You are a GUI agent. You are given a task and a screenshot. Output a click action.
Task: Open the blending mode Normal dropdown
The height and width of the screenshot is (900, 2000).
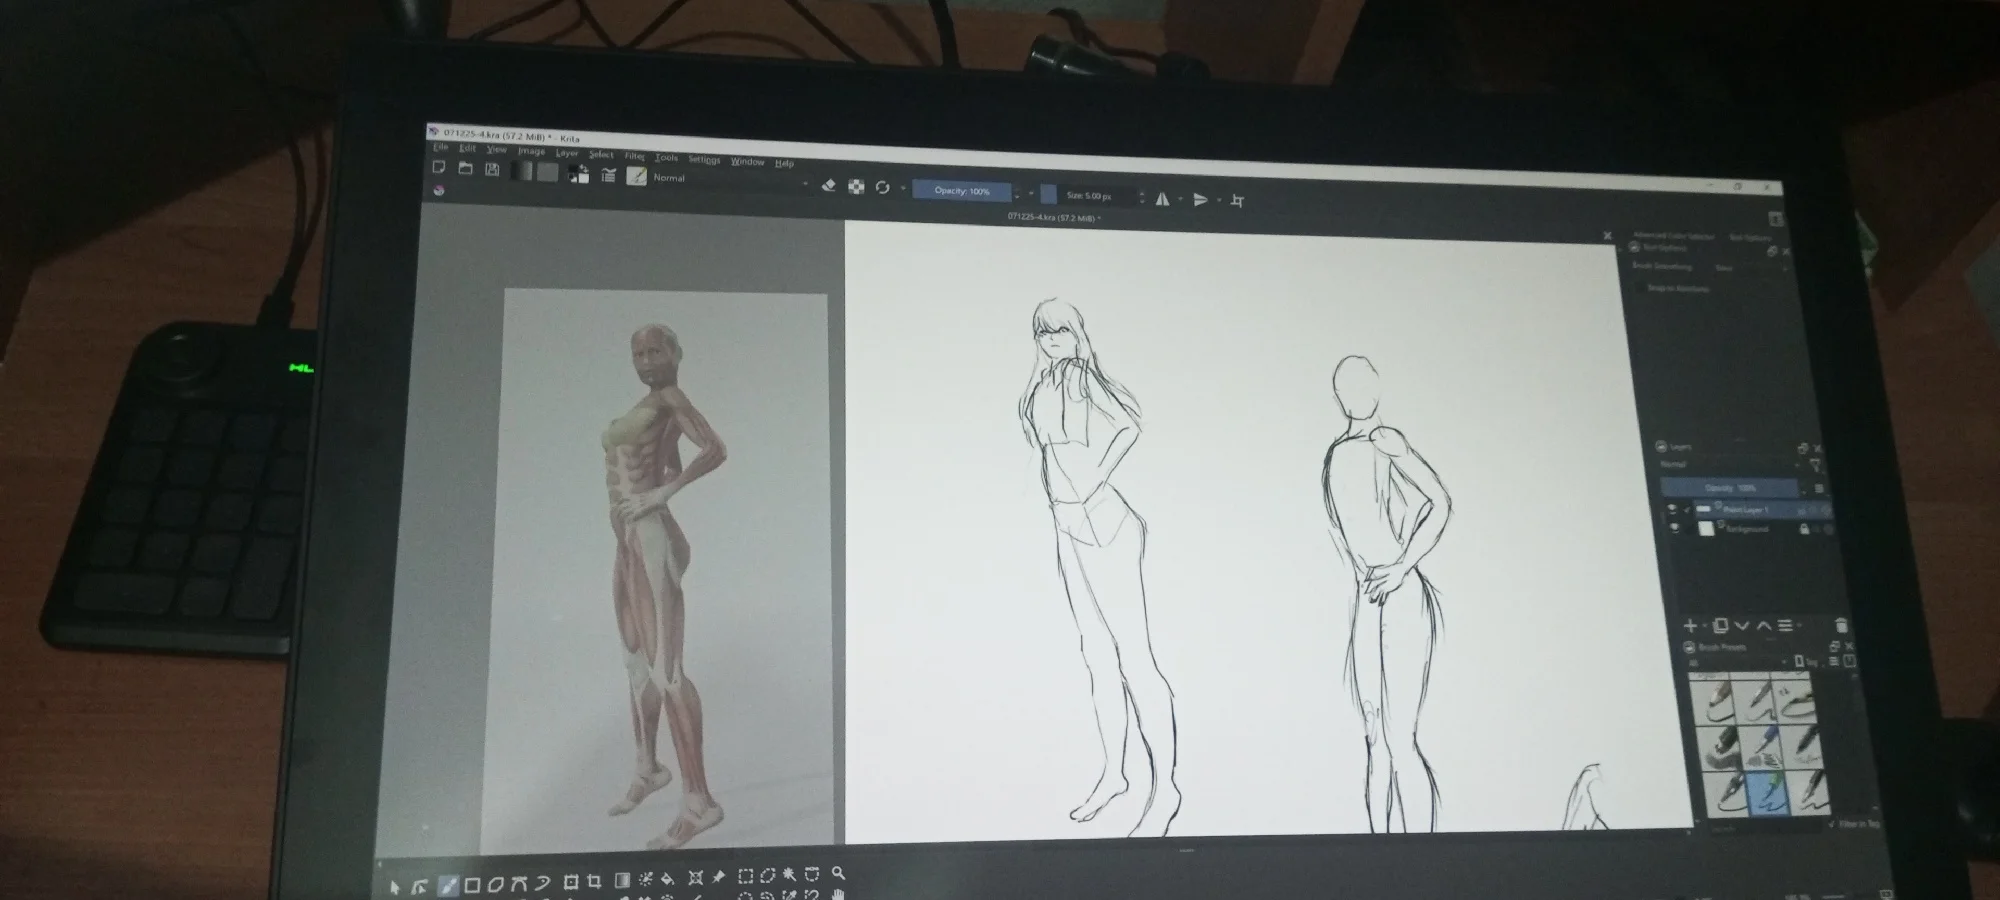click(x=730, y=180)
